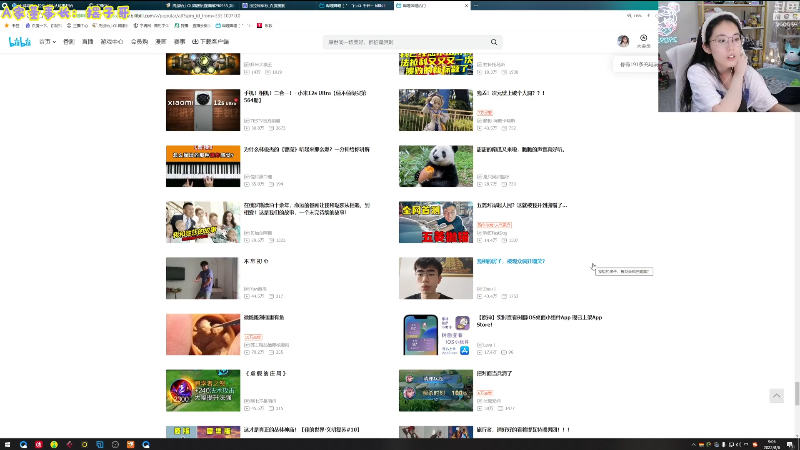This screenshot has height=450, width=800.
Task: Click the back-to-top arrow button
Action: (777, 395)
